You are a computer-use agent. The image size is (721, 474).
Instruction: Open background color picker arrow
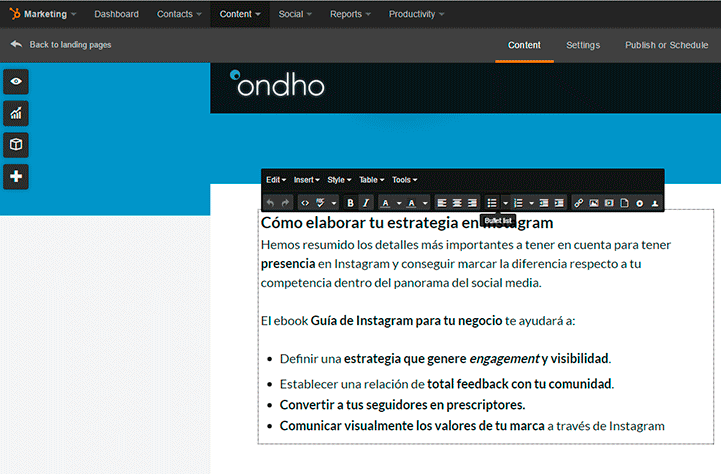coord(425,203)
